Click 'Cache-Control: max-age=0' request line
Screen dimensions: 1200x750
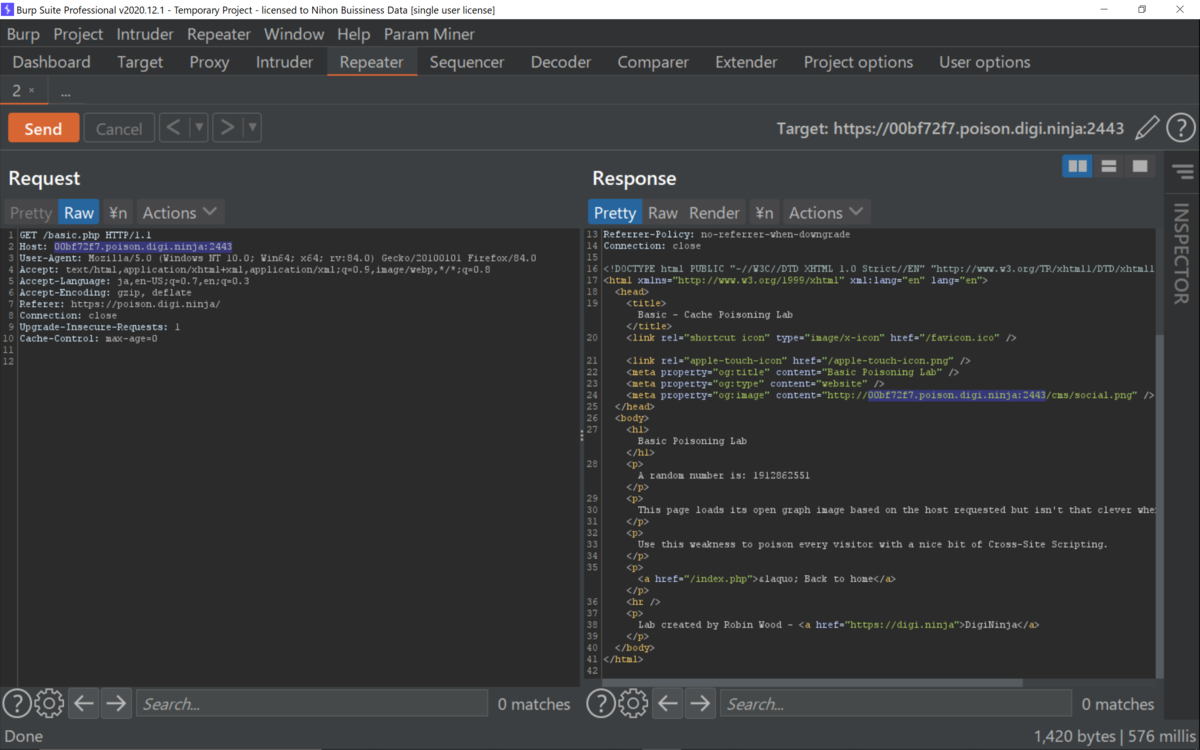88,339
